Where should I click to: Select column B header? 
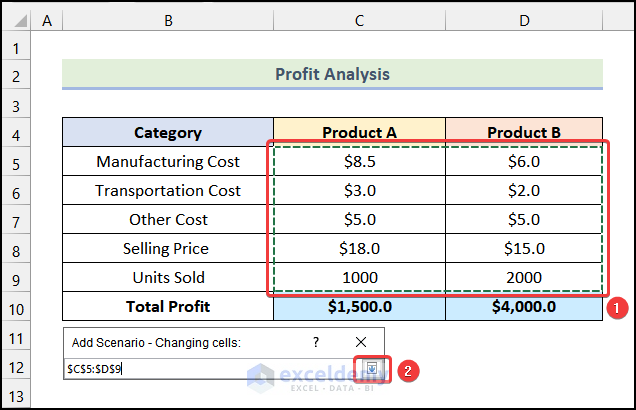click(x=167, y=18)
